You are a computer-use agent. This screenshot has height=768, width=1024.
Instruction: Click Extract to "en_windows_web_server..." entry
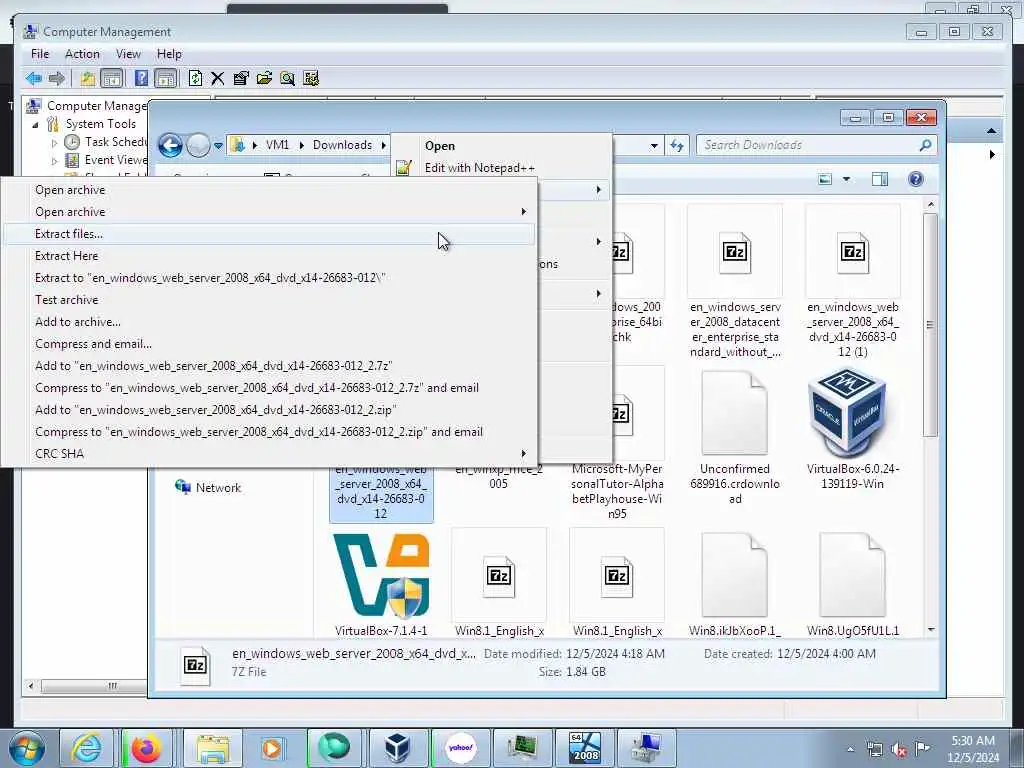268,278
